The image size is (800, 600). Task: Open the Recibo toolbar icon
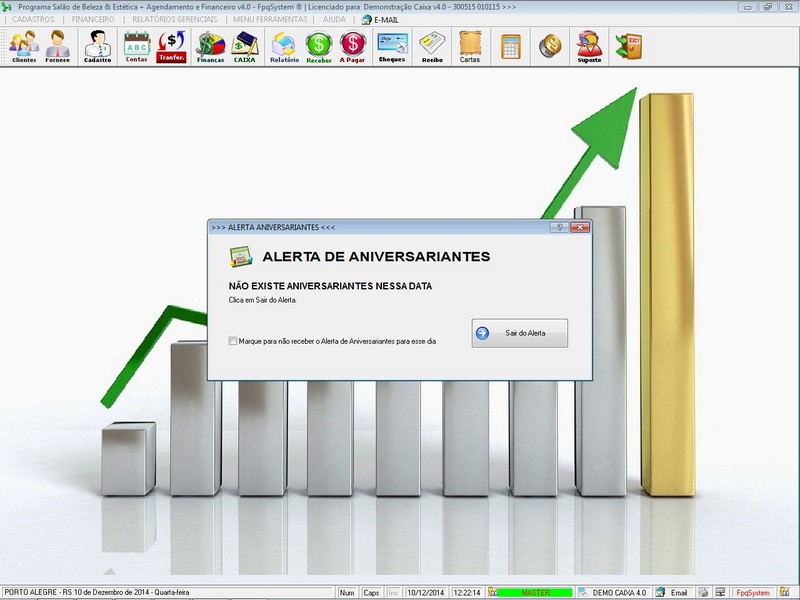pyautogui.click(x=432, y=46)
